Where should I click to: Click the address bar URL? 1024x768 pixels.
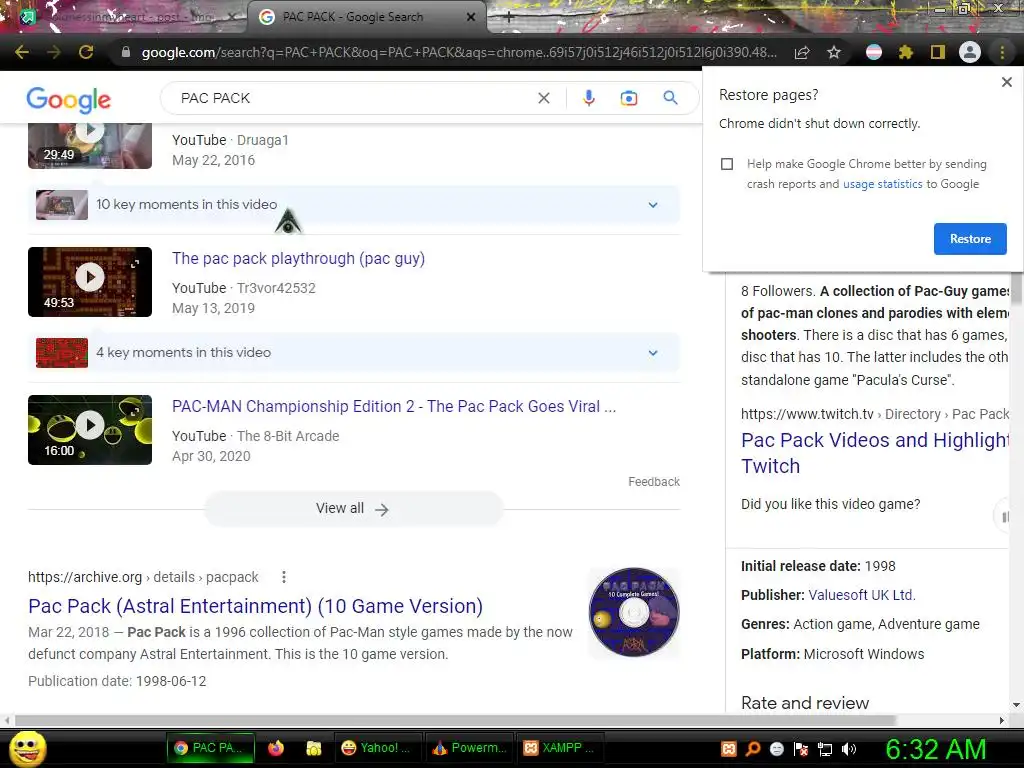coord(459,52)
